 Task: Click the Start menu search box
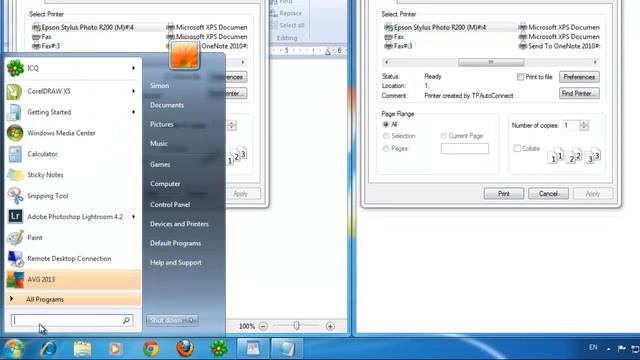[71, 320]
